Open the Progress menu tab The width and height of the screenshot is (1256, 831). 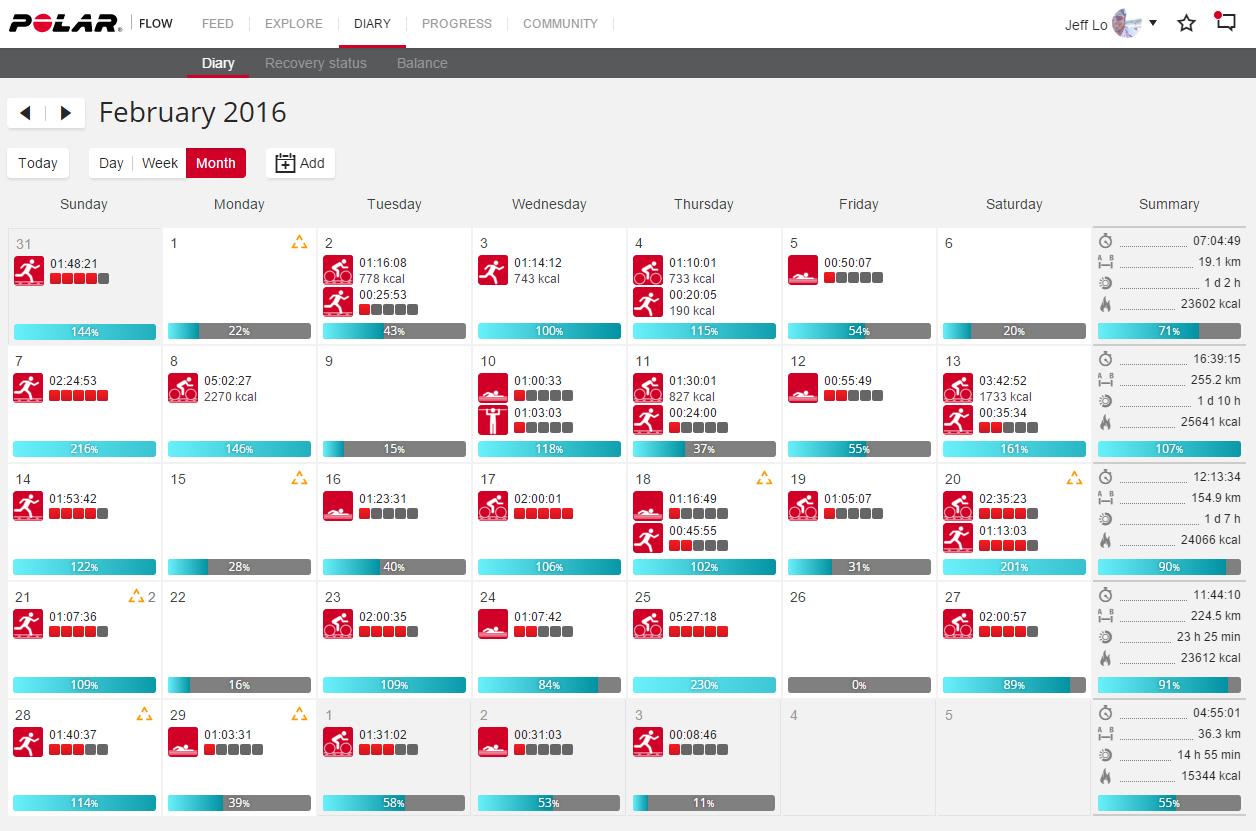(456, 24)
